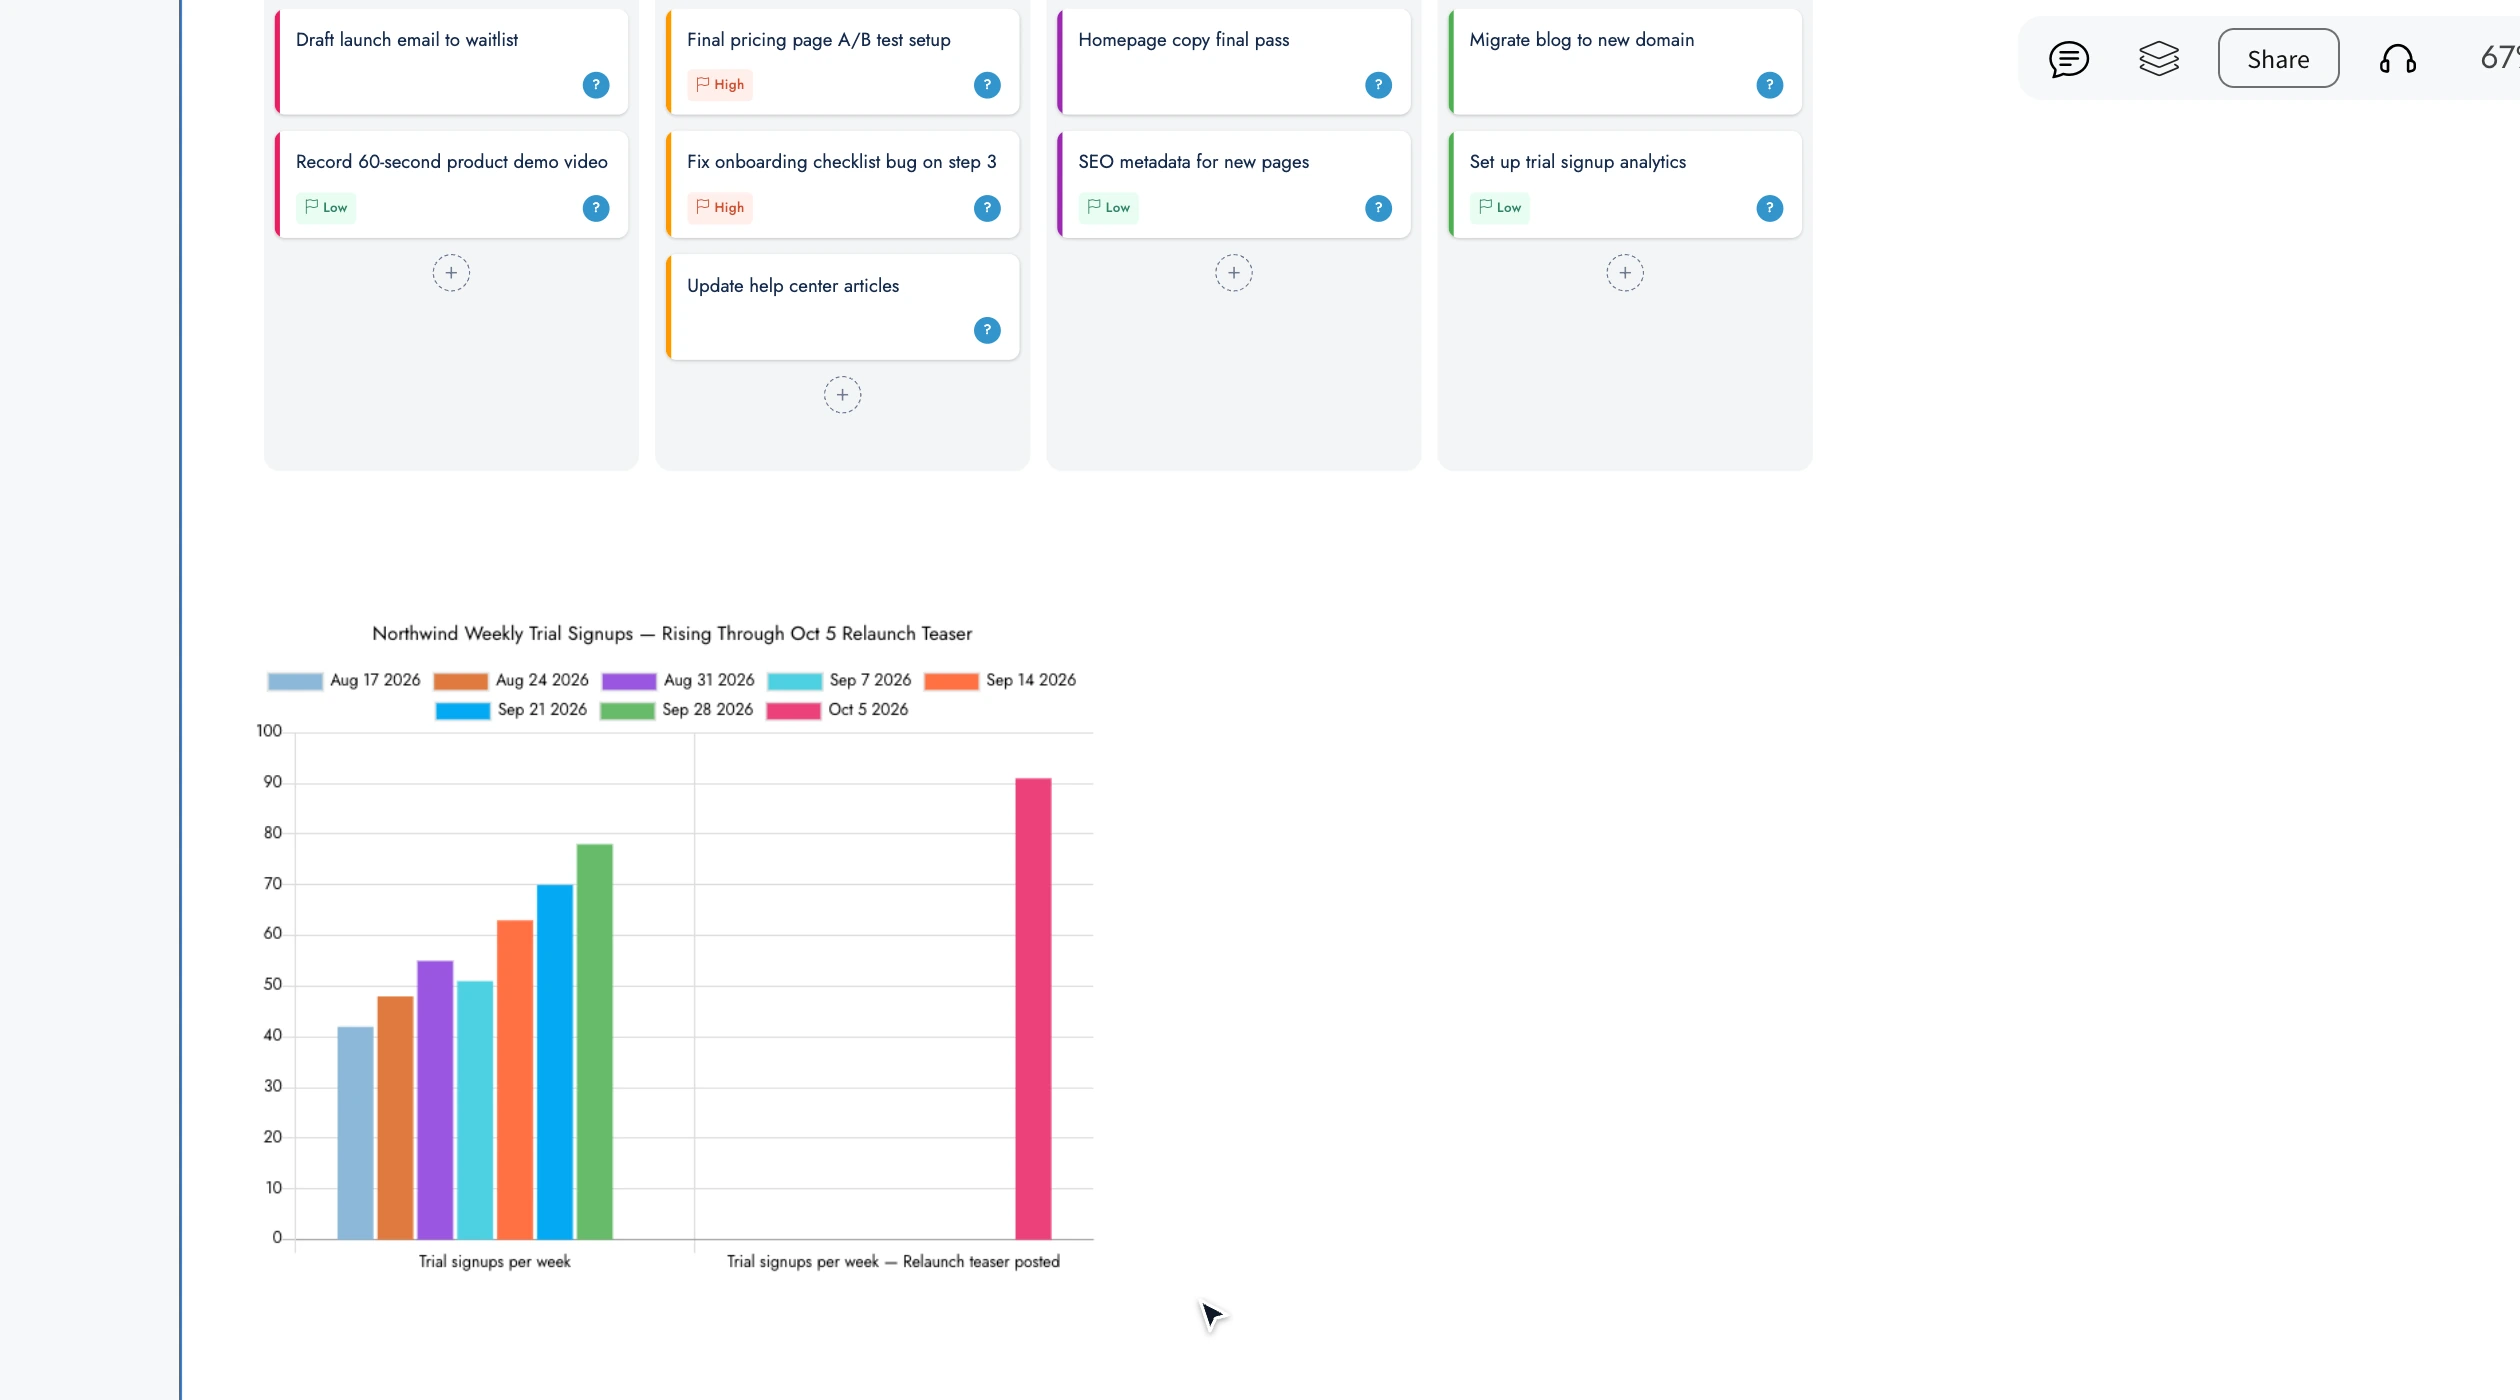Click help icon on Update help center card
The width and height of the screenshot is (2520, 1400).
tap(987, 330)
